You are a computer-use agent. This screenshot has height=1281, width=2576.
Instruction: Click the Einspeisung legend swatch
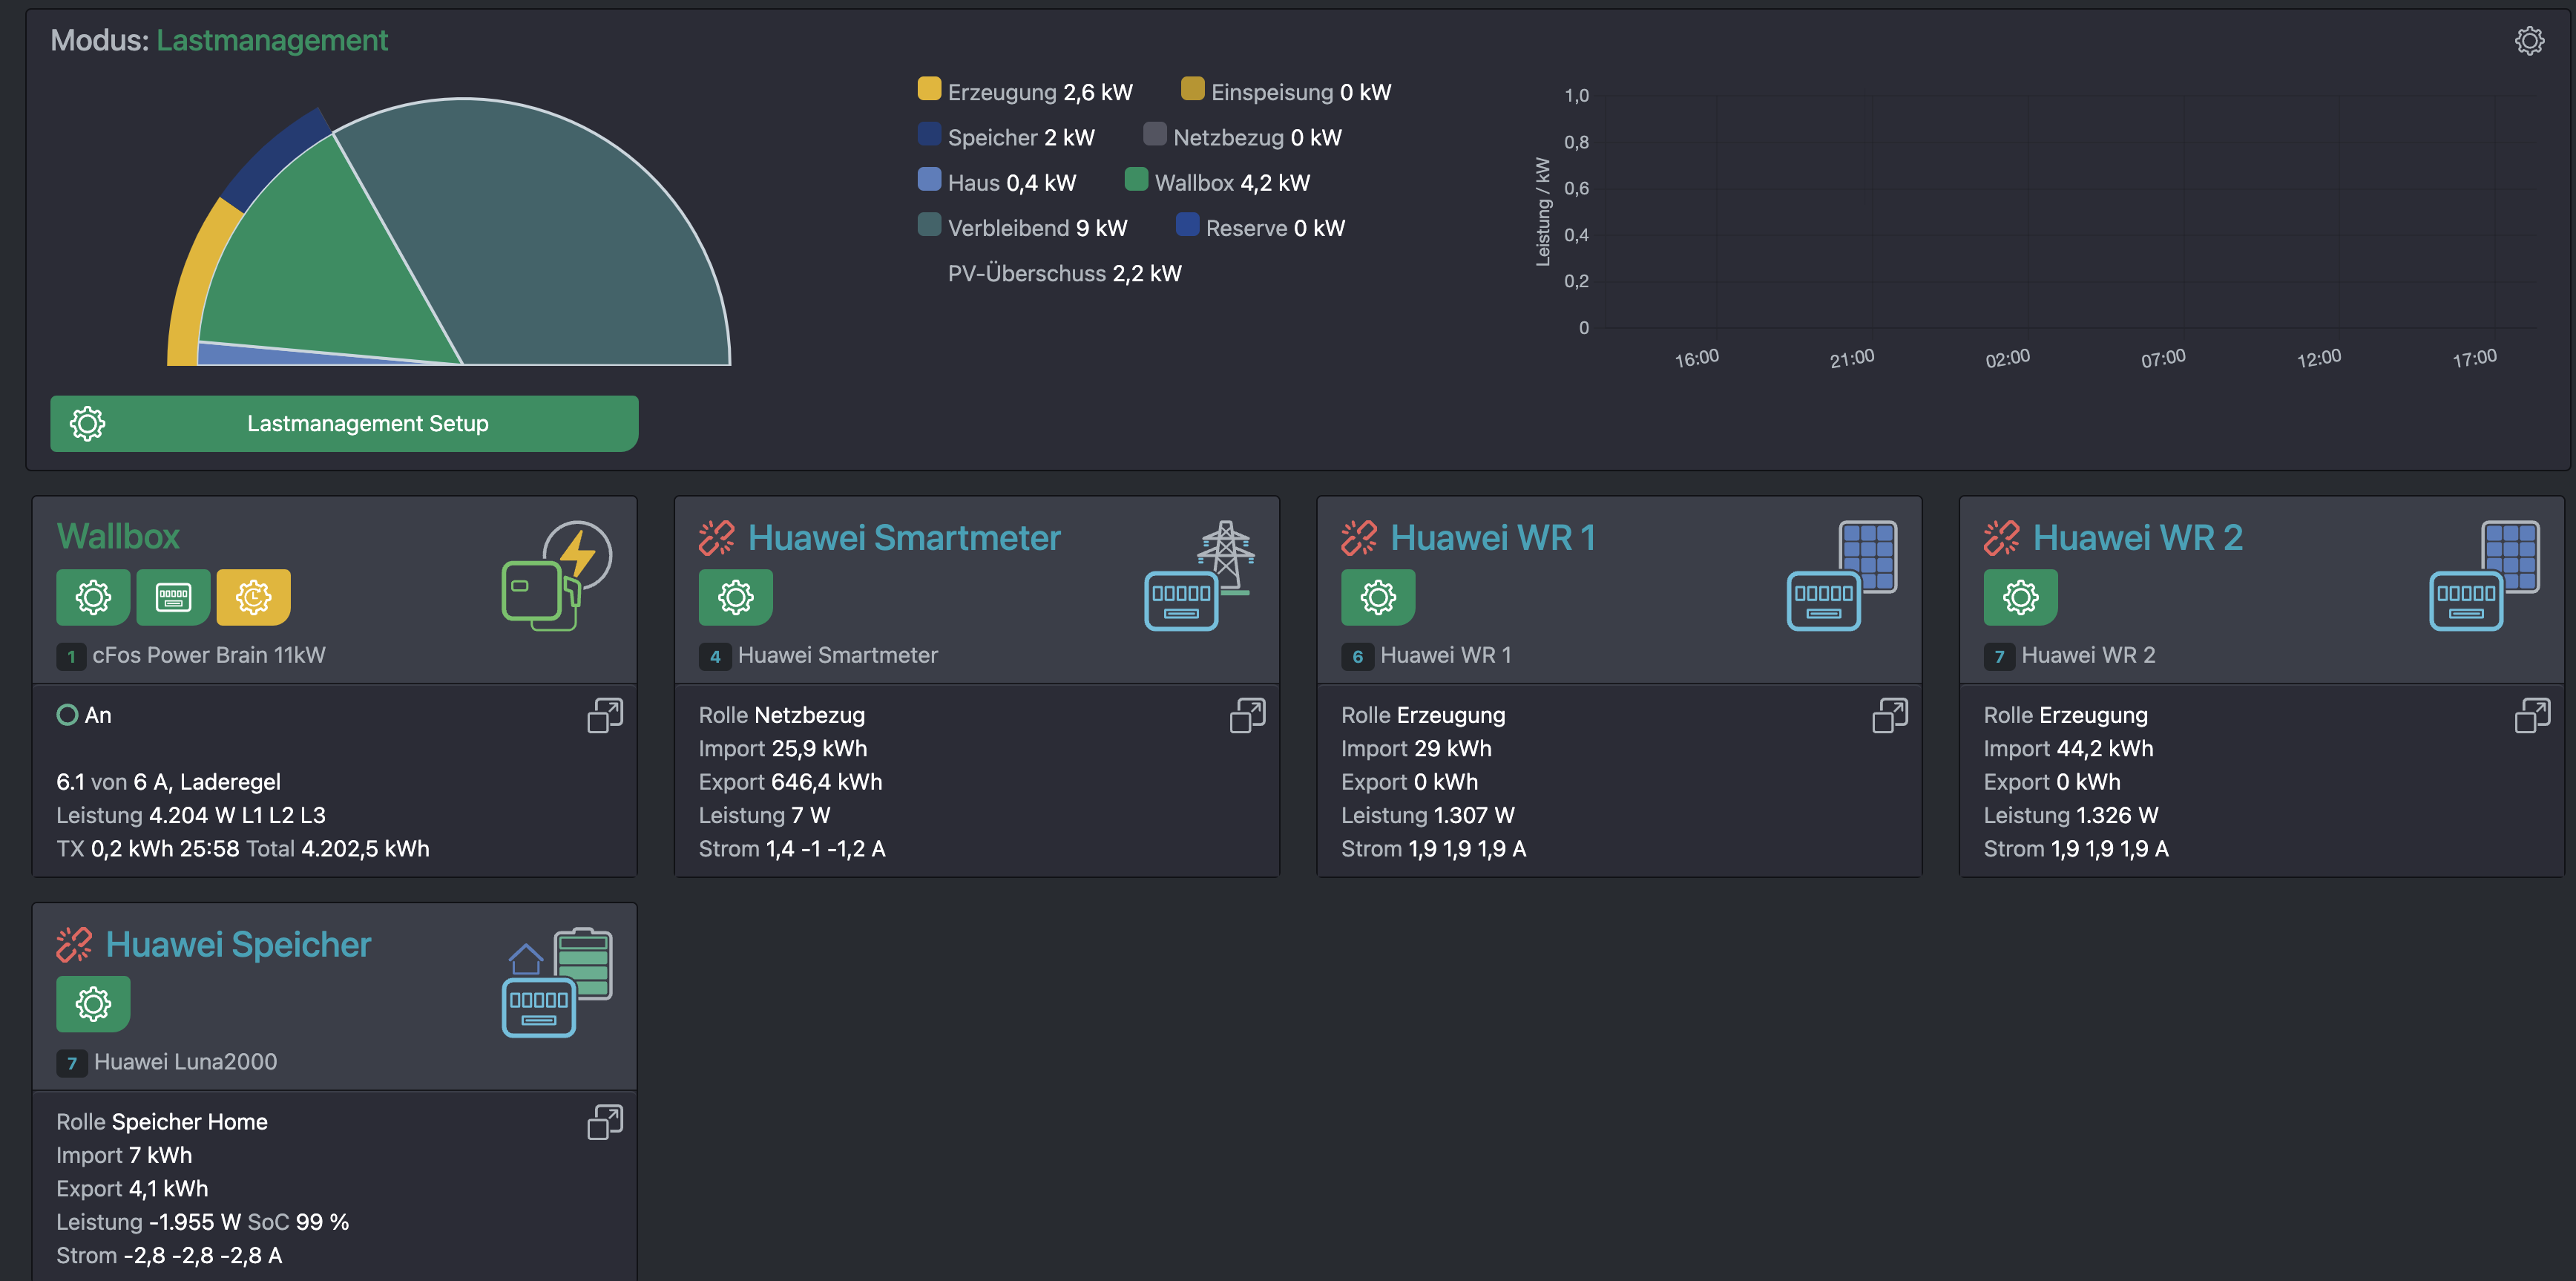pos(1192,89)
